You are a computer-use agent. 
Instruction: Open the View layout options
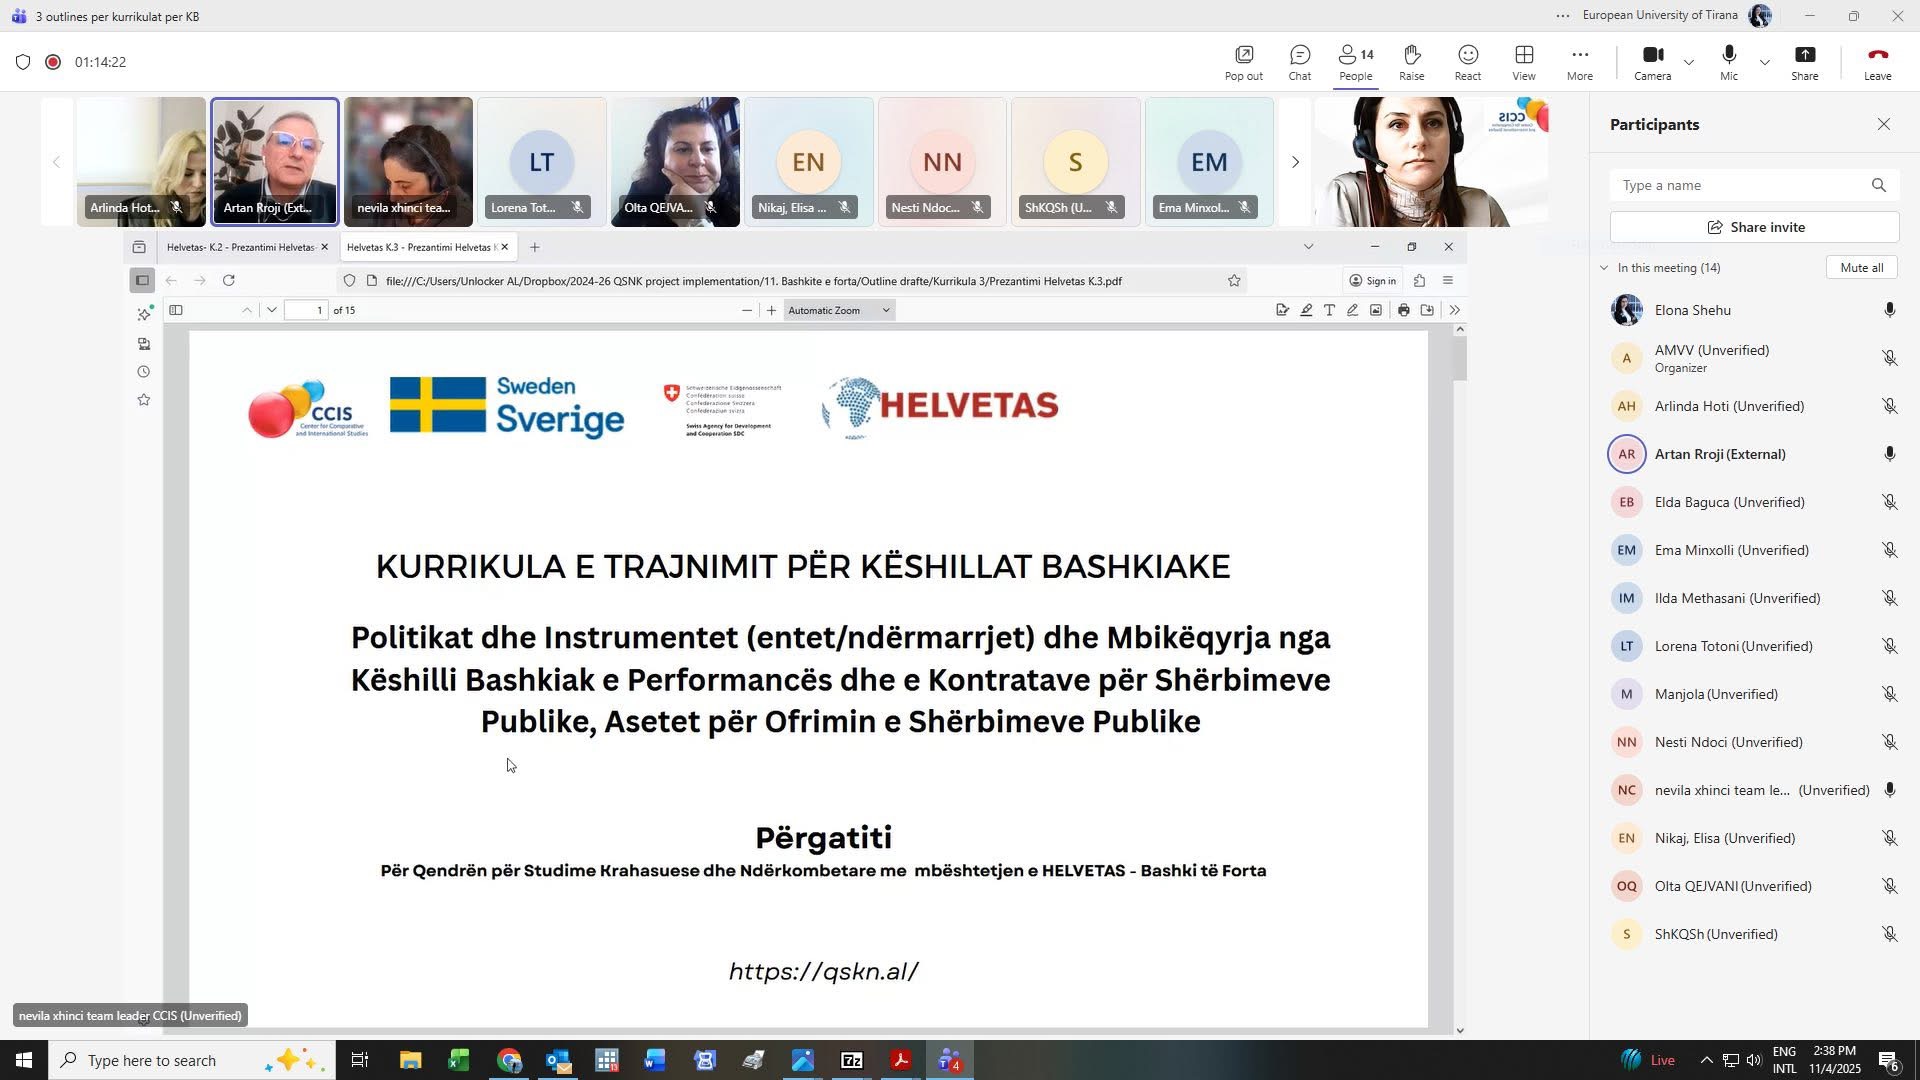(1523, 62)
